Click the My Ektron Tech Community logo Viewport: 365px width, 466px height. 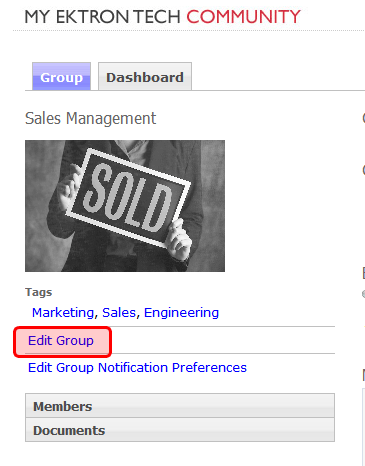[163, 16]
